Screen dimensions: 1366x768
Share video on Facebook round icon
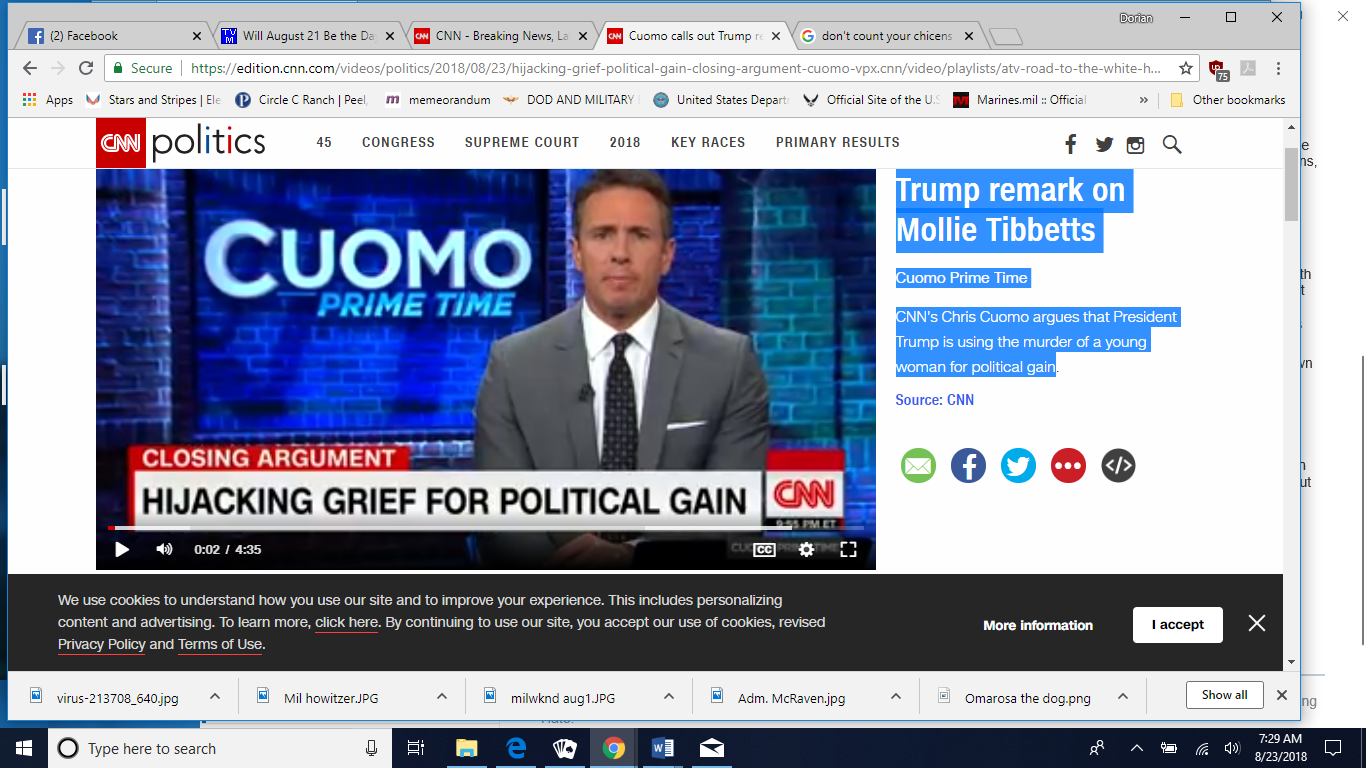(x=968, y=466)
